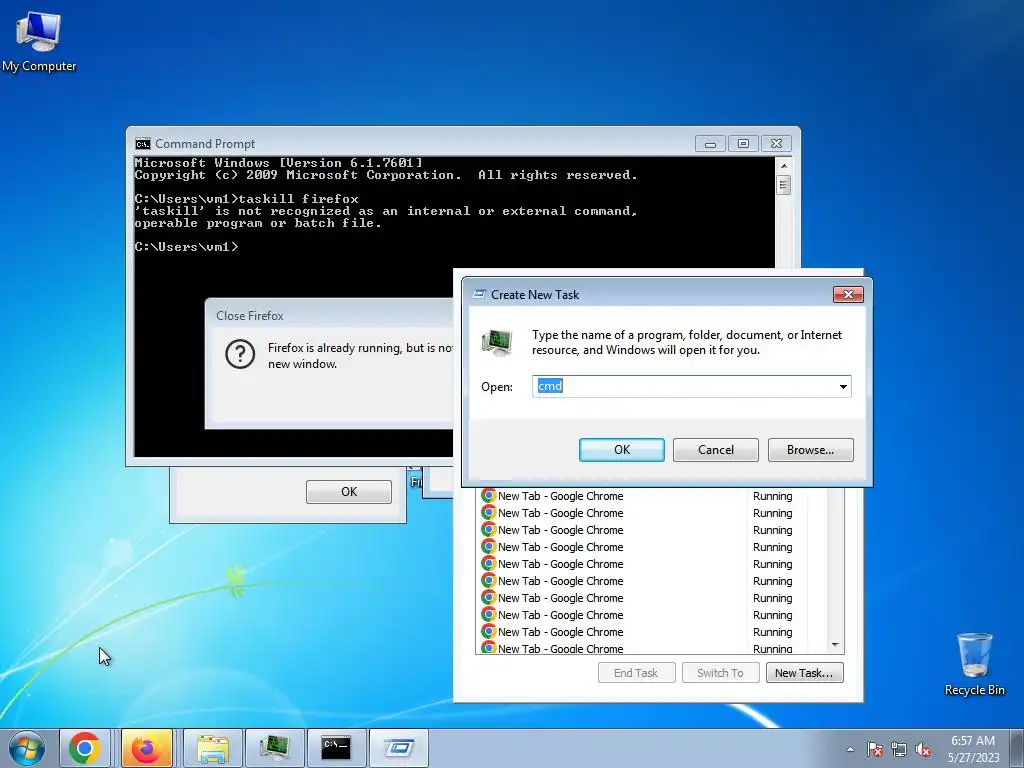Open the My Computer desktop icon
This screenshot has height=768, width=1024.
click(x=39, y=41)
